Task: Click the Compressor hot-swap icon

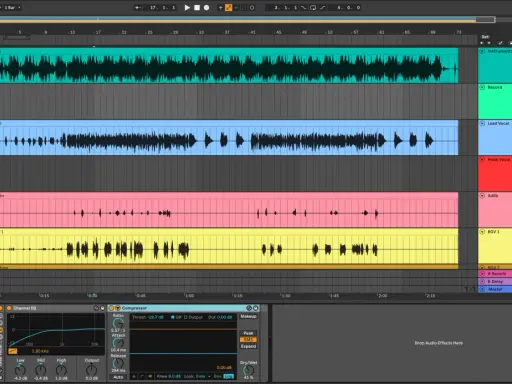Action: pos(249,308)
